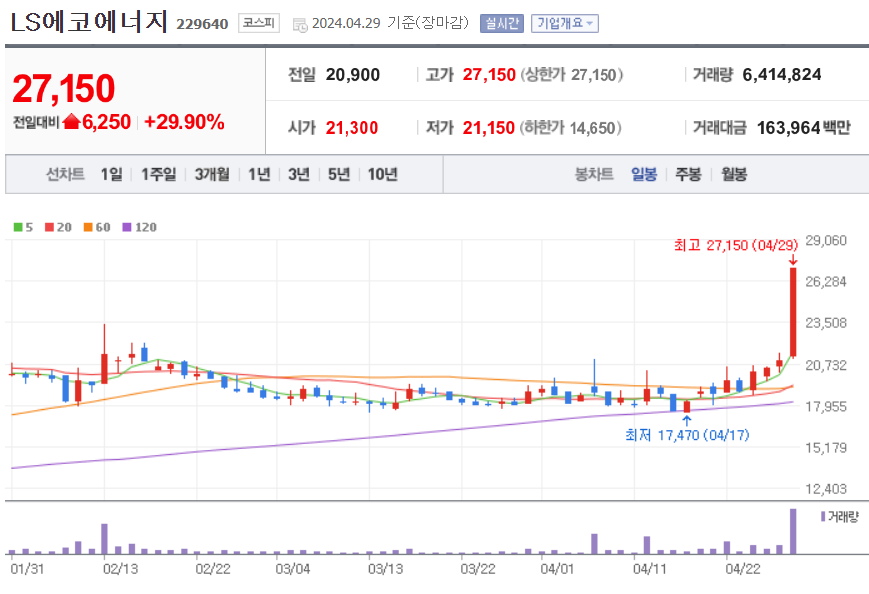Switch to the 일봉 daily candle chart
This screenshot has width=869, height=594.
pyautogui.click(x=643, y=175)
